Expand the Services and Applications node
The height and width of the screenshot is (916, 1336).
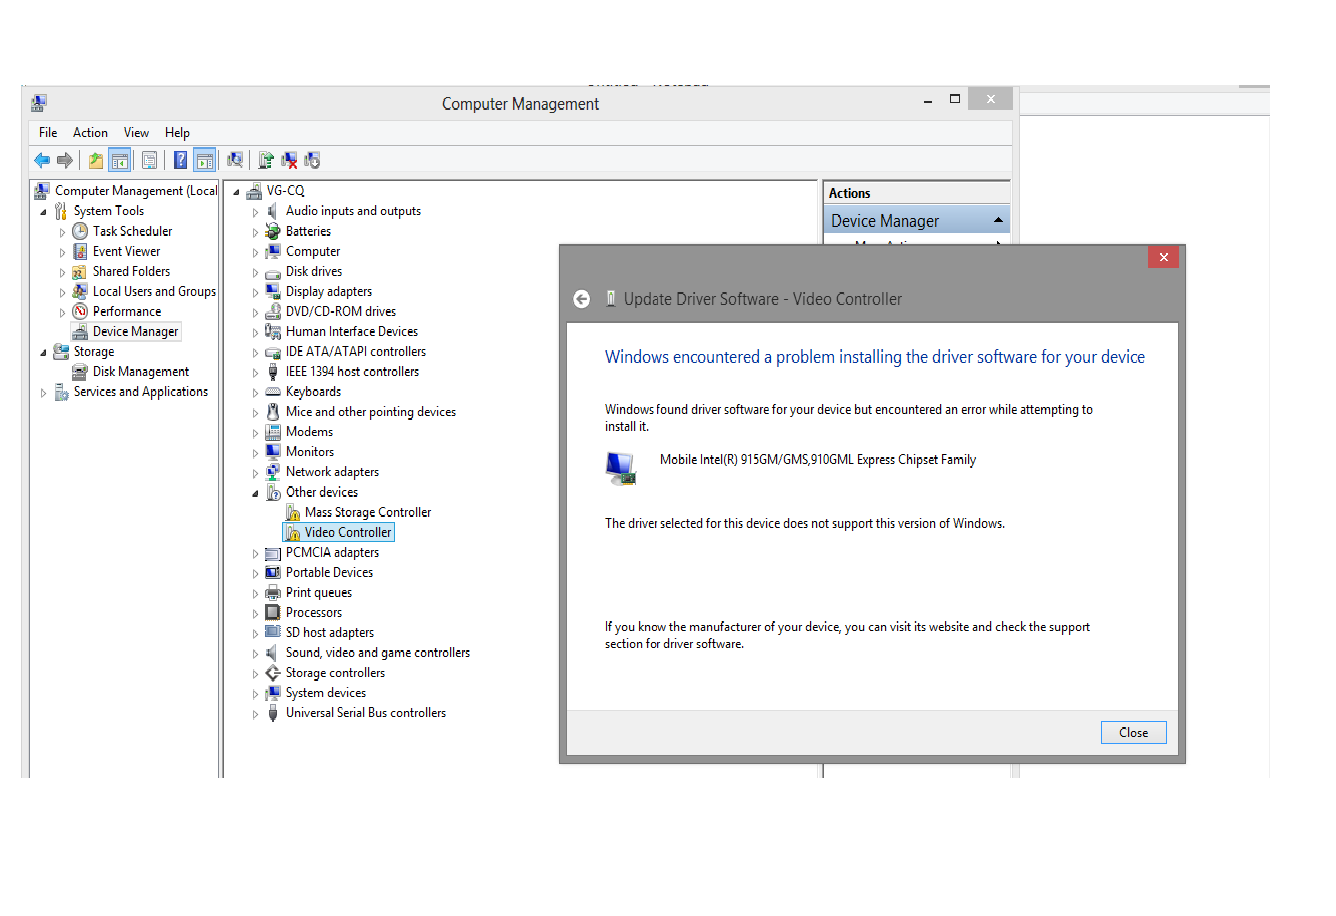click(x=43, y=393)
